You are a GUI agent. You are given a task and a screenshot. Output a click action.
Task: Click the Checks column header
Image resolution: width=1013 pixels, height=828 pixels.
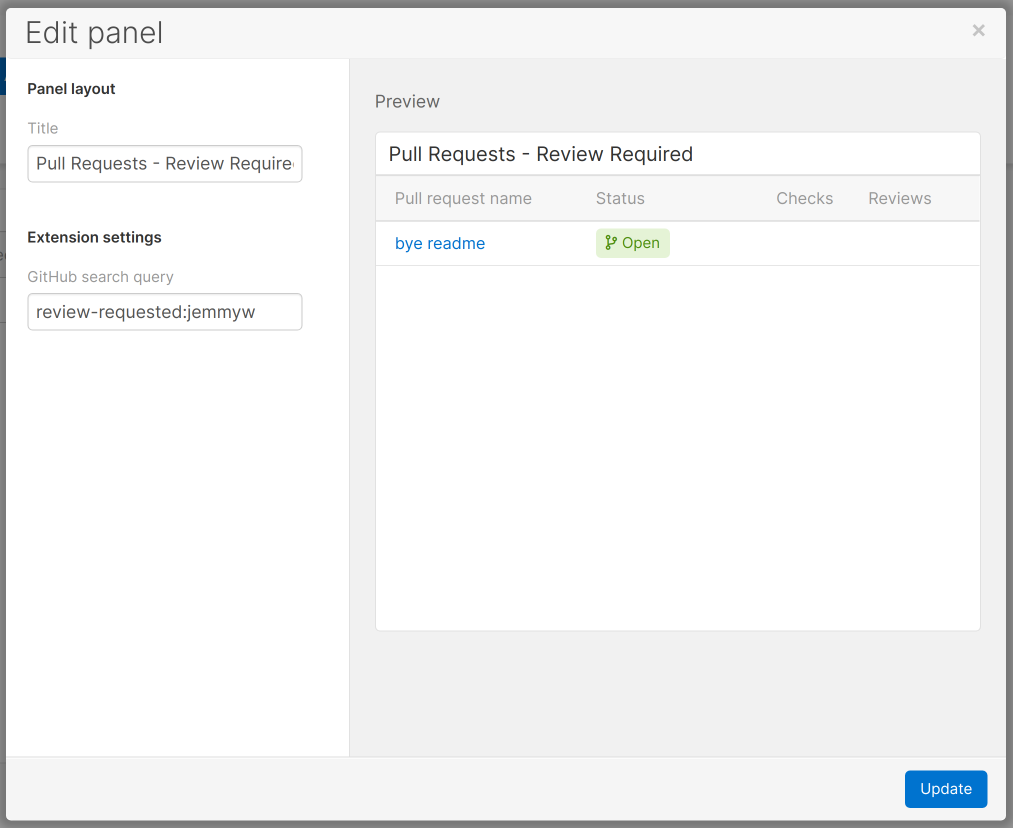[804, 198]
